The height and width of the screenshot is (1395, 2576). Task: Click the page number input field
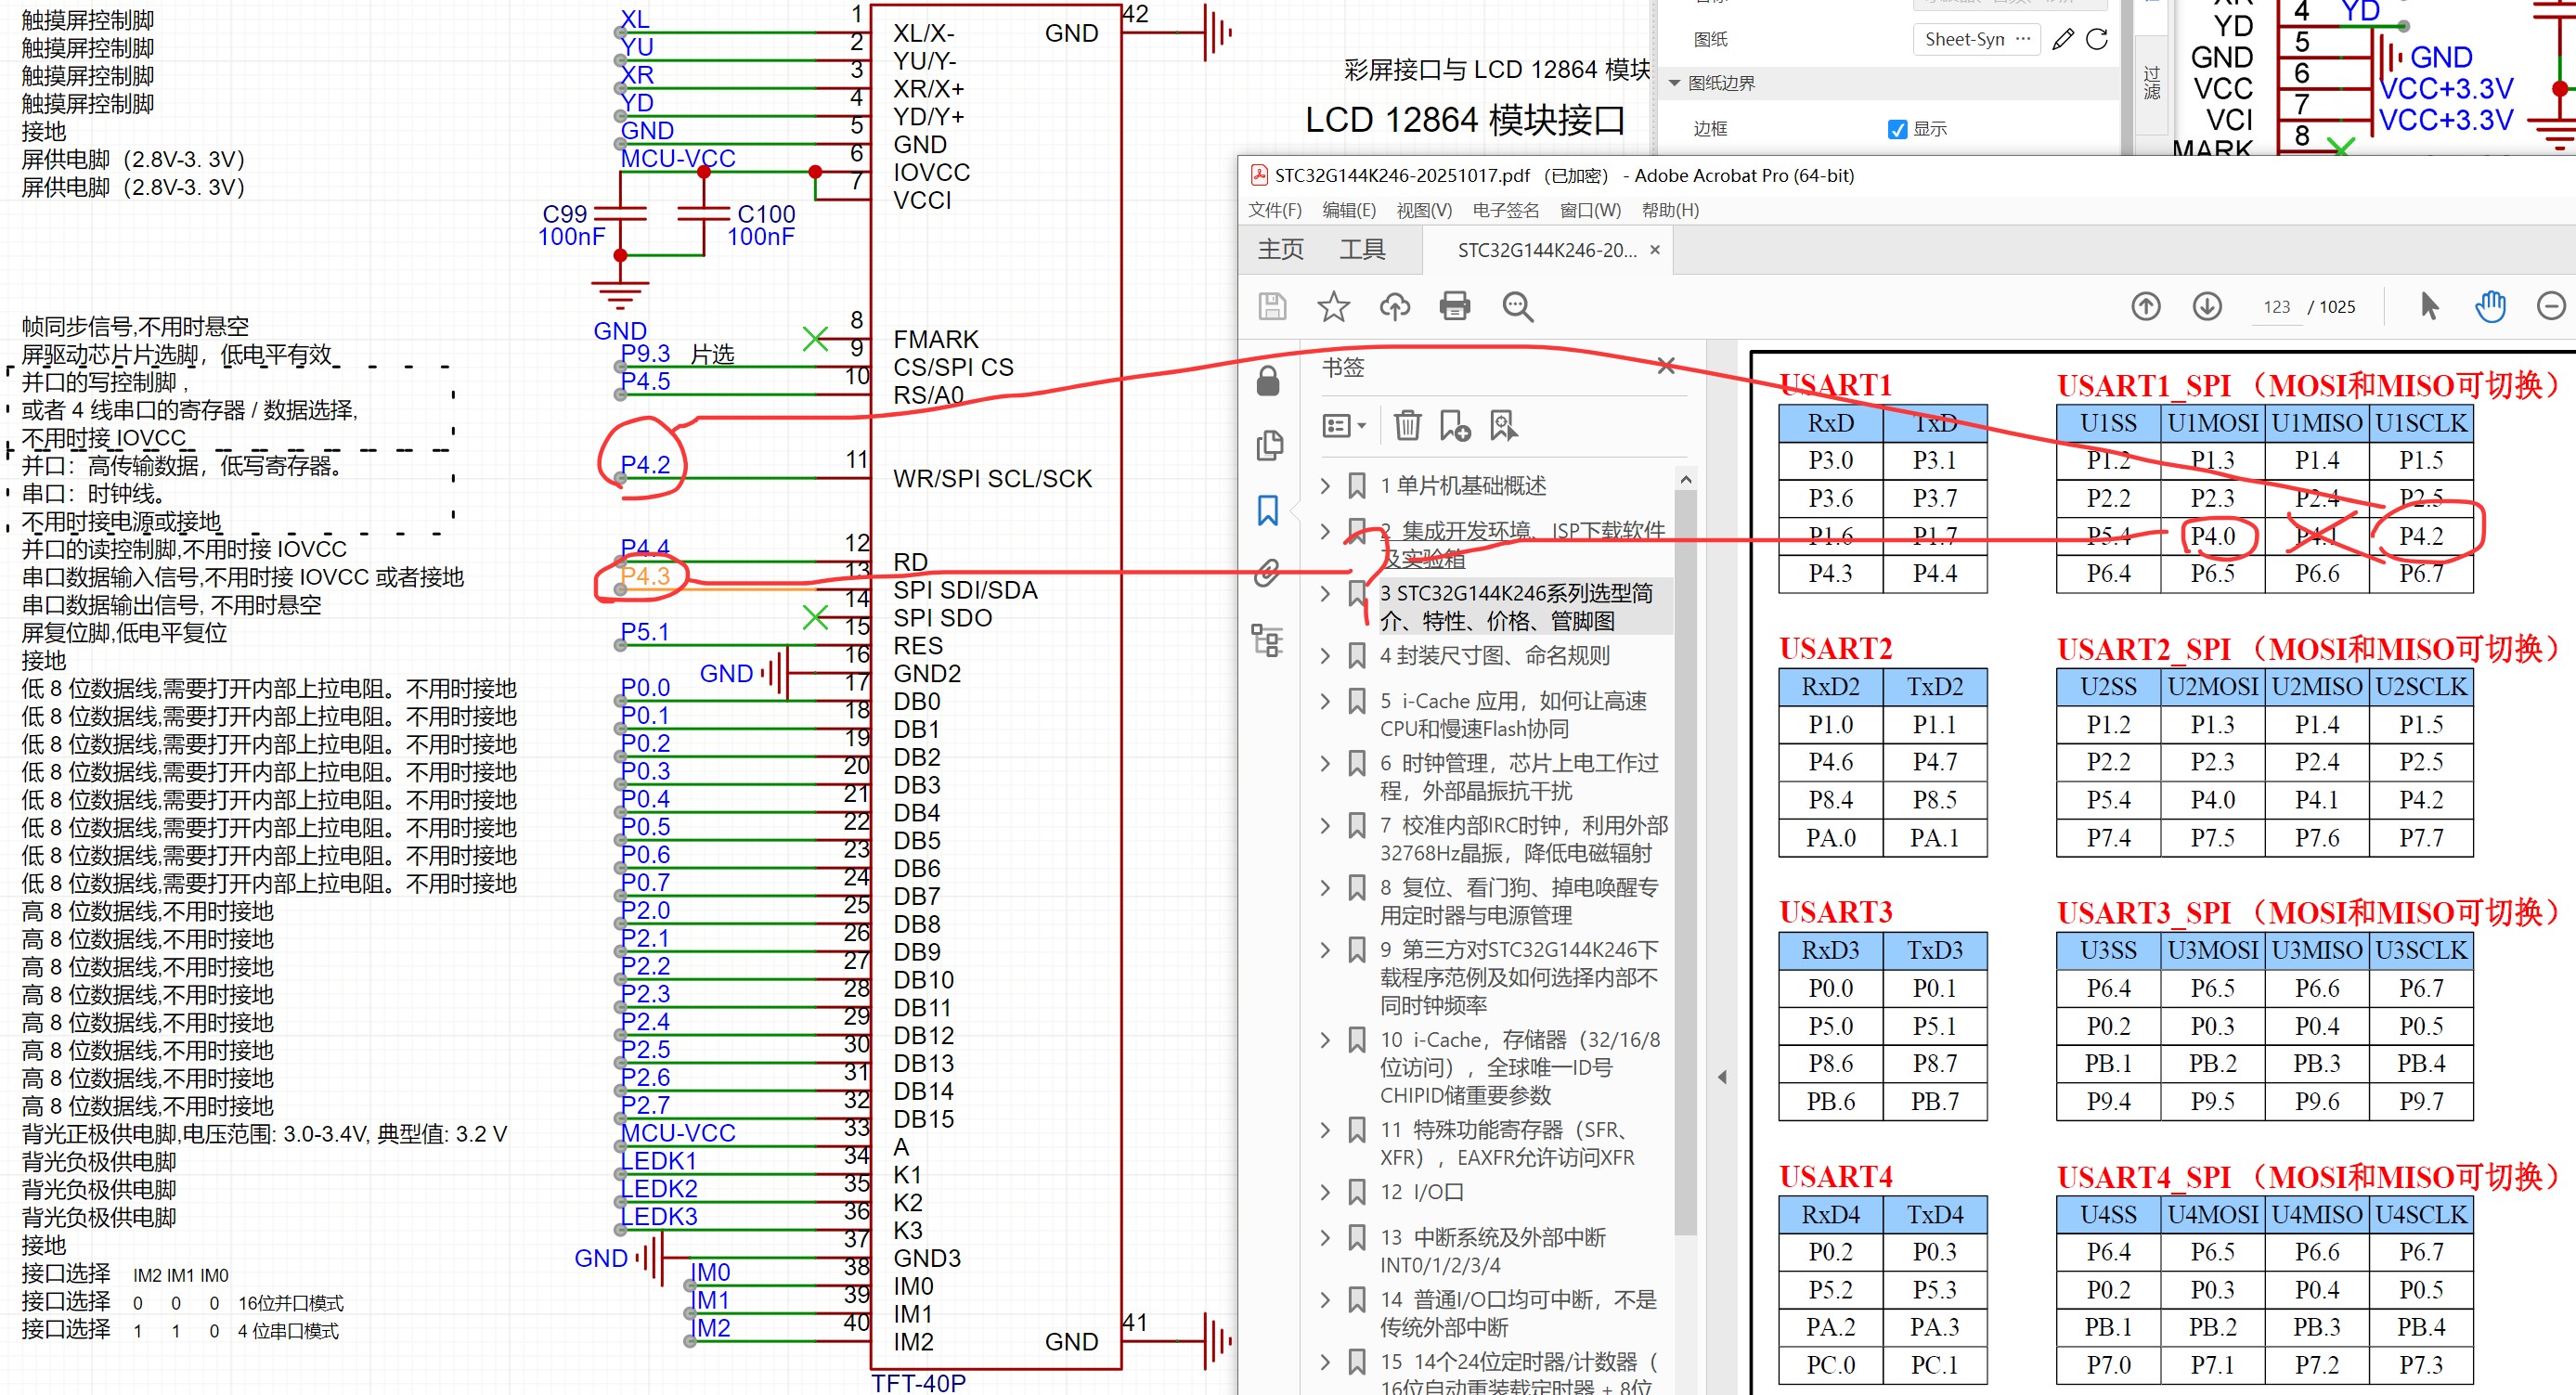tap(2276, 307)
